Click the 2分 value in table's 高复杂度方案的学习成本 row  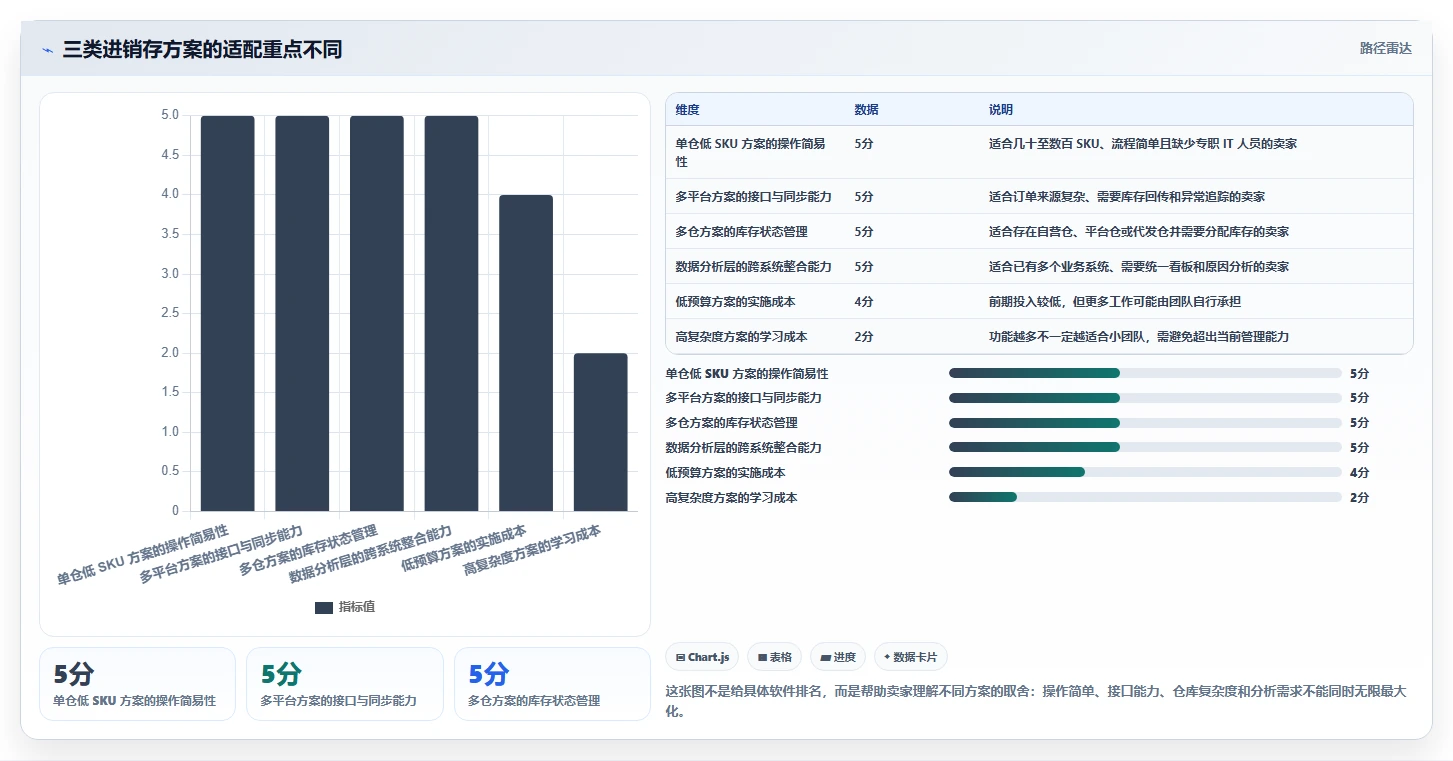pyautogui.click(x=864, y=337)
